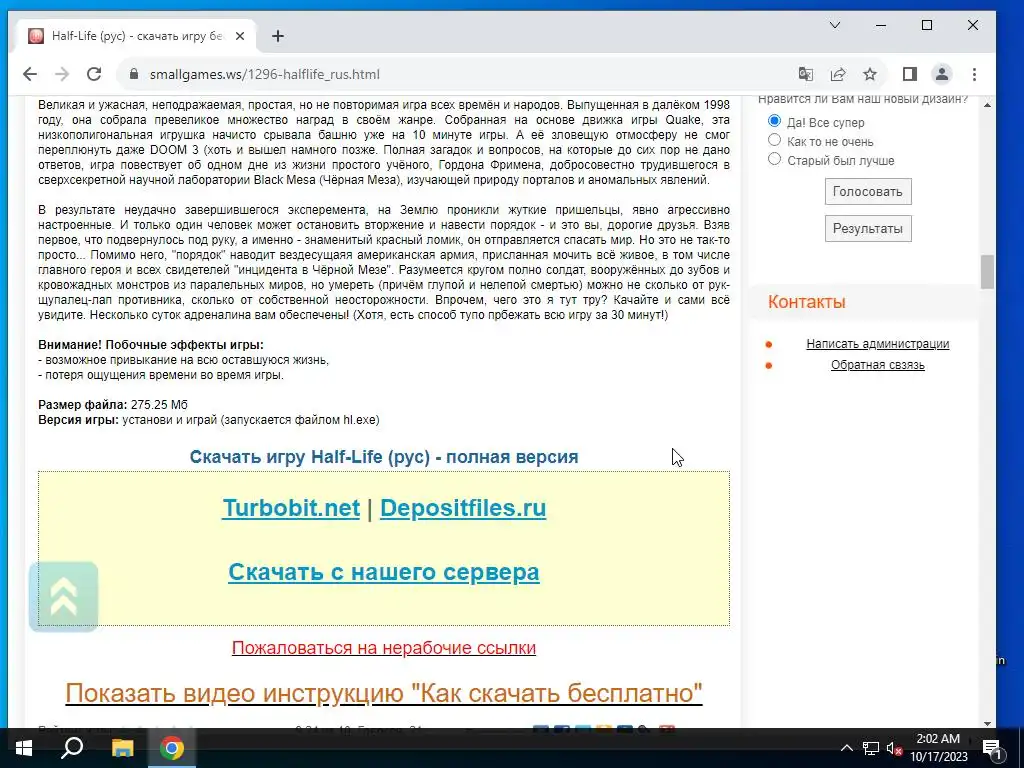
Task: Open the 'Обратная связь' link
Action: (x=877, y=365)
